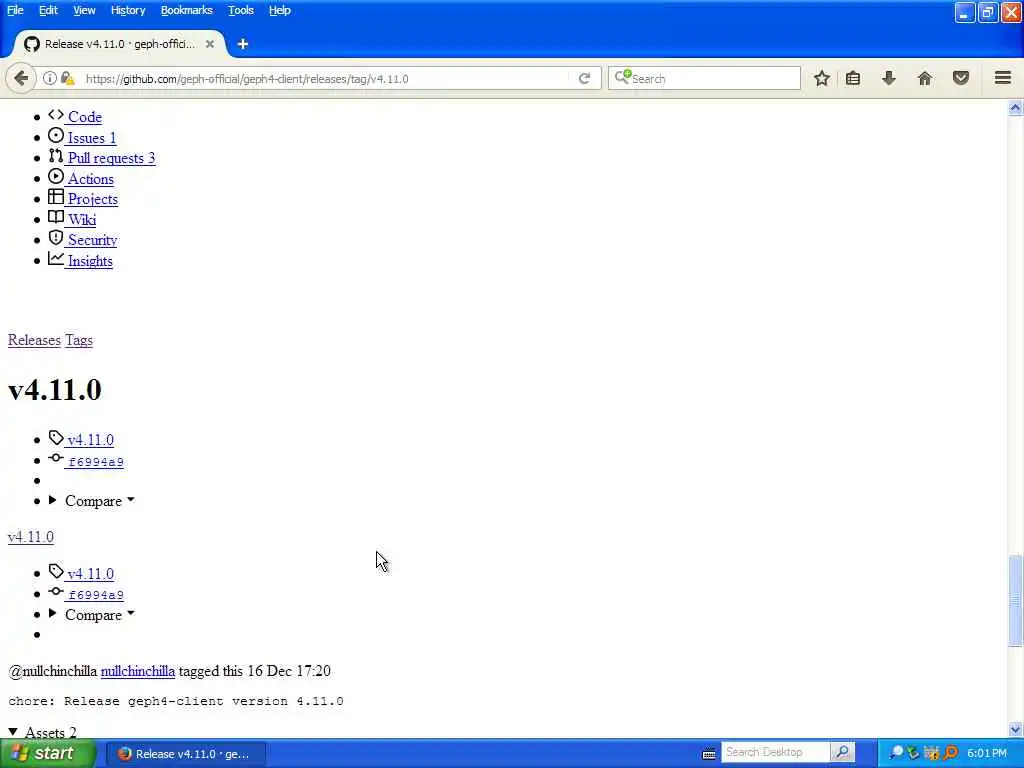Open the Security link
Viewport: 1024px width, 768px height.
click(92, 240)
